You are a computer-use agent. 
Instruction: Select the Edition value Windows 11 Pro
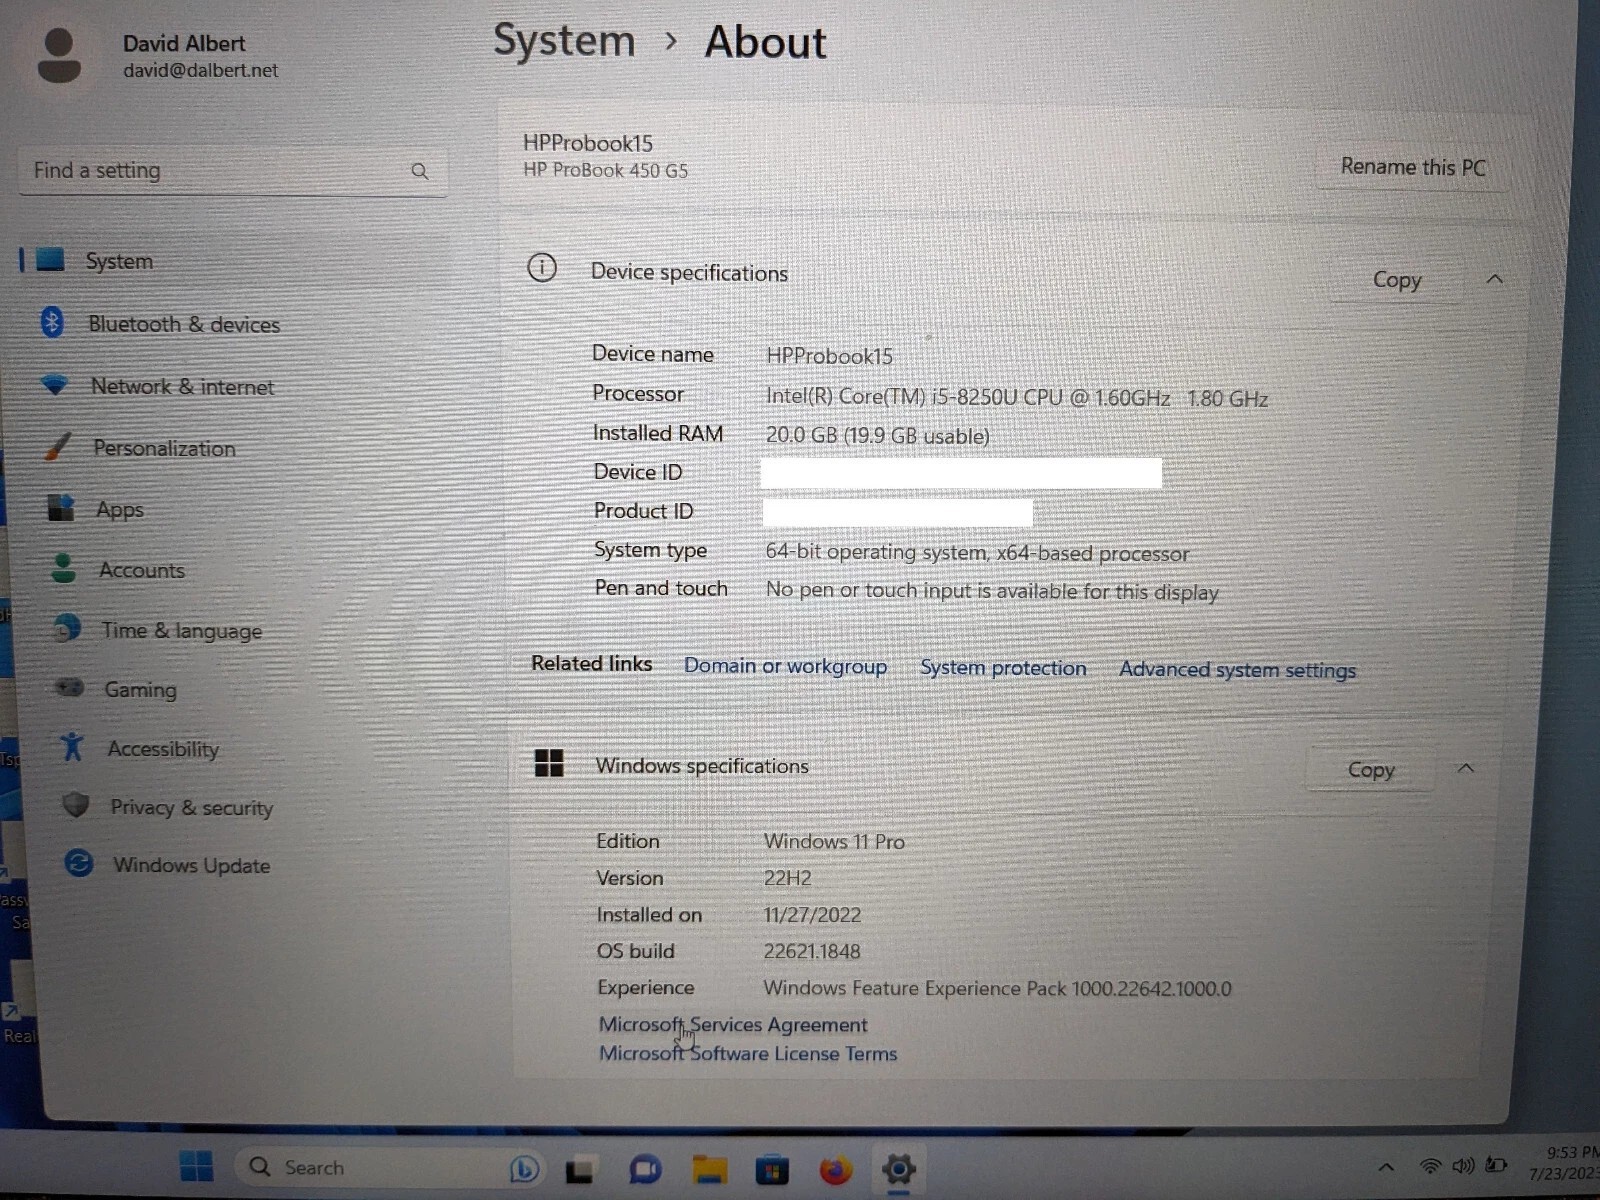pyautogui.click(x=834, y=841)
